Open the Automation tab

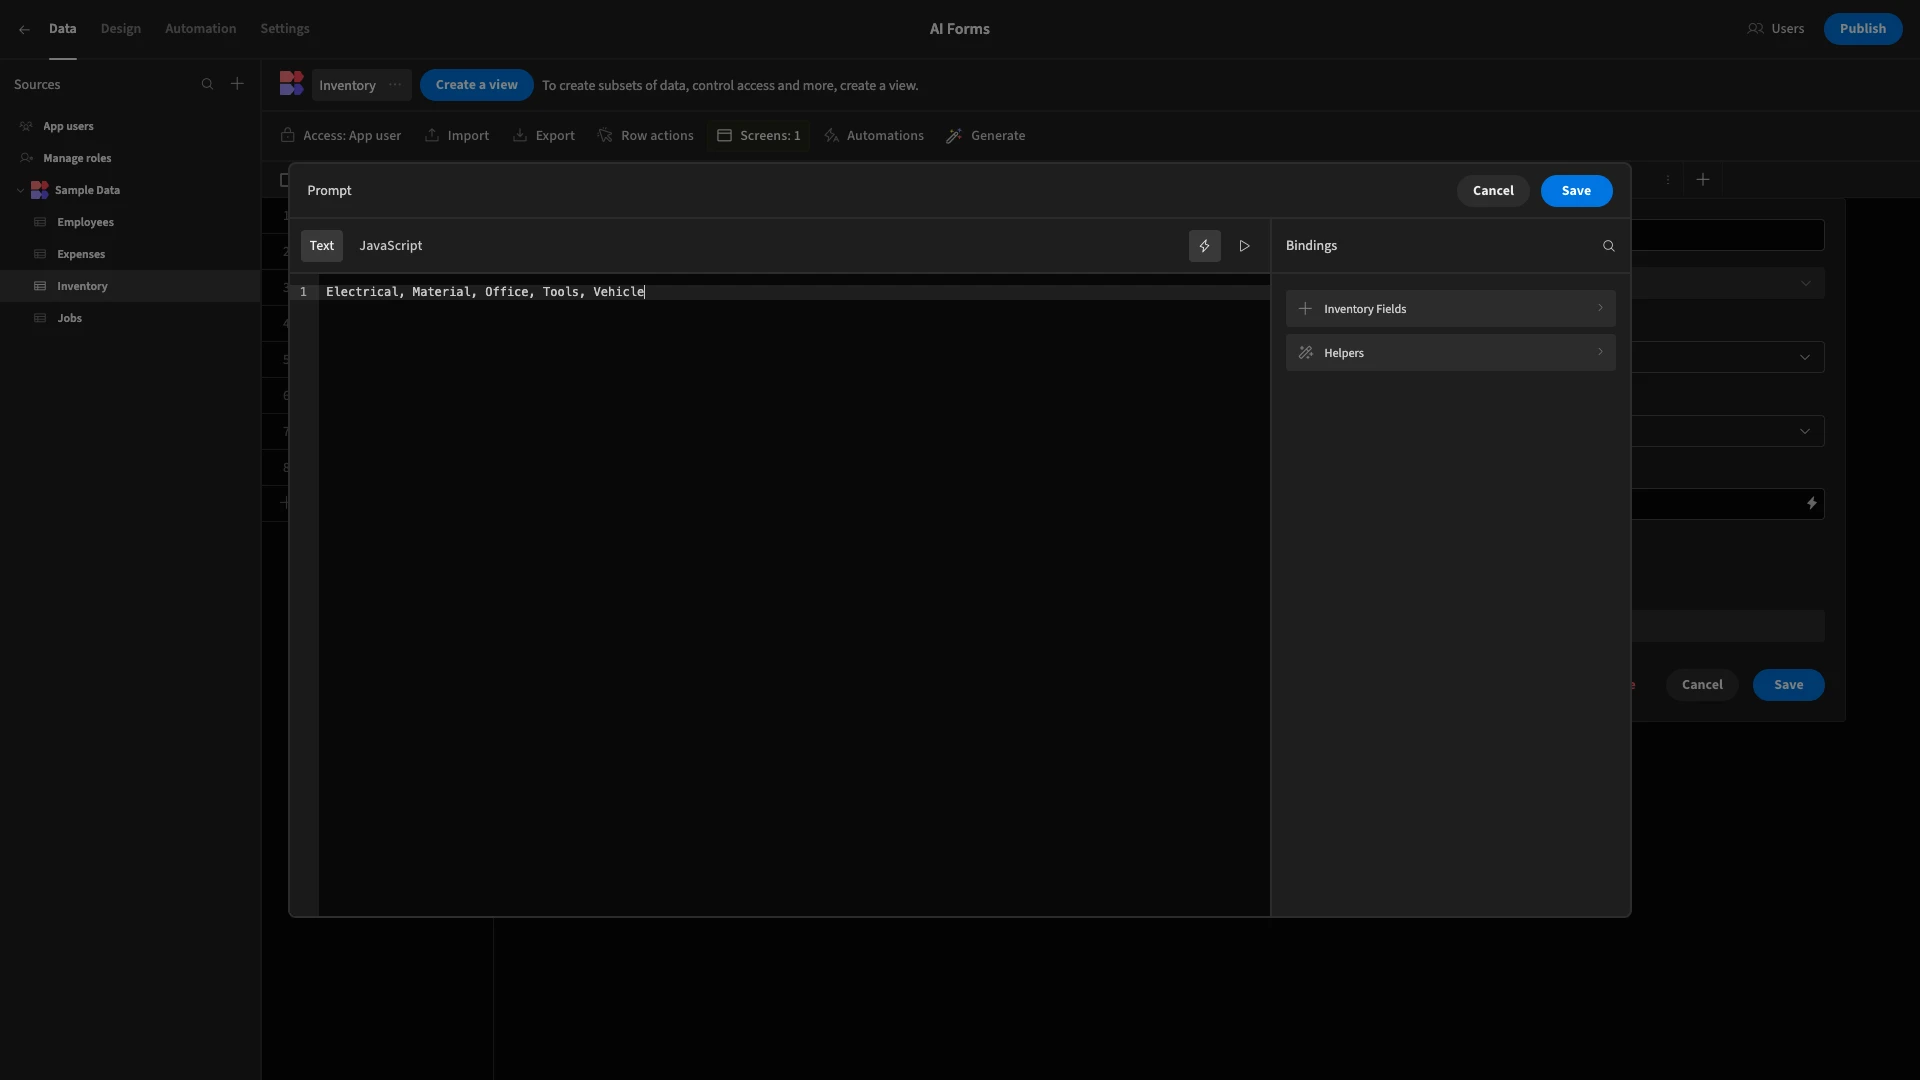(200, 29)
